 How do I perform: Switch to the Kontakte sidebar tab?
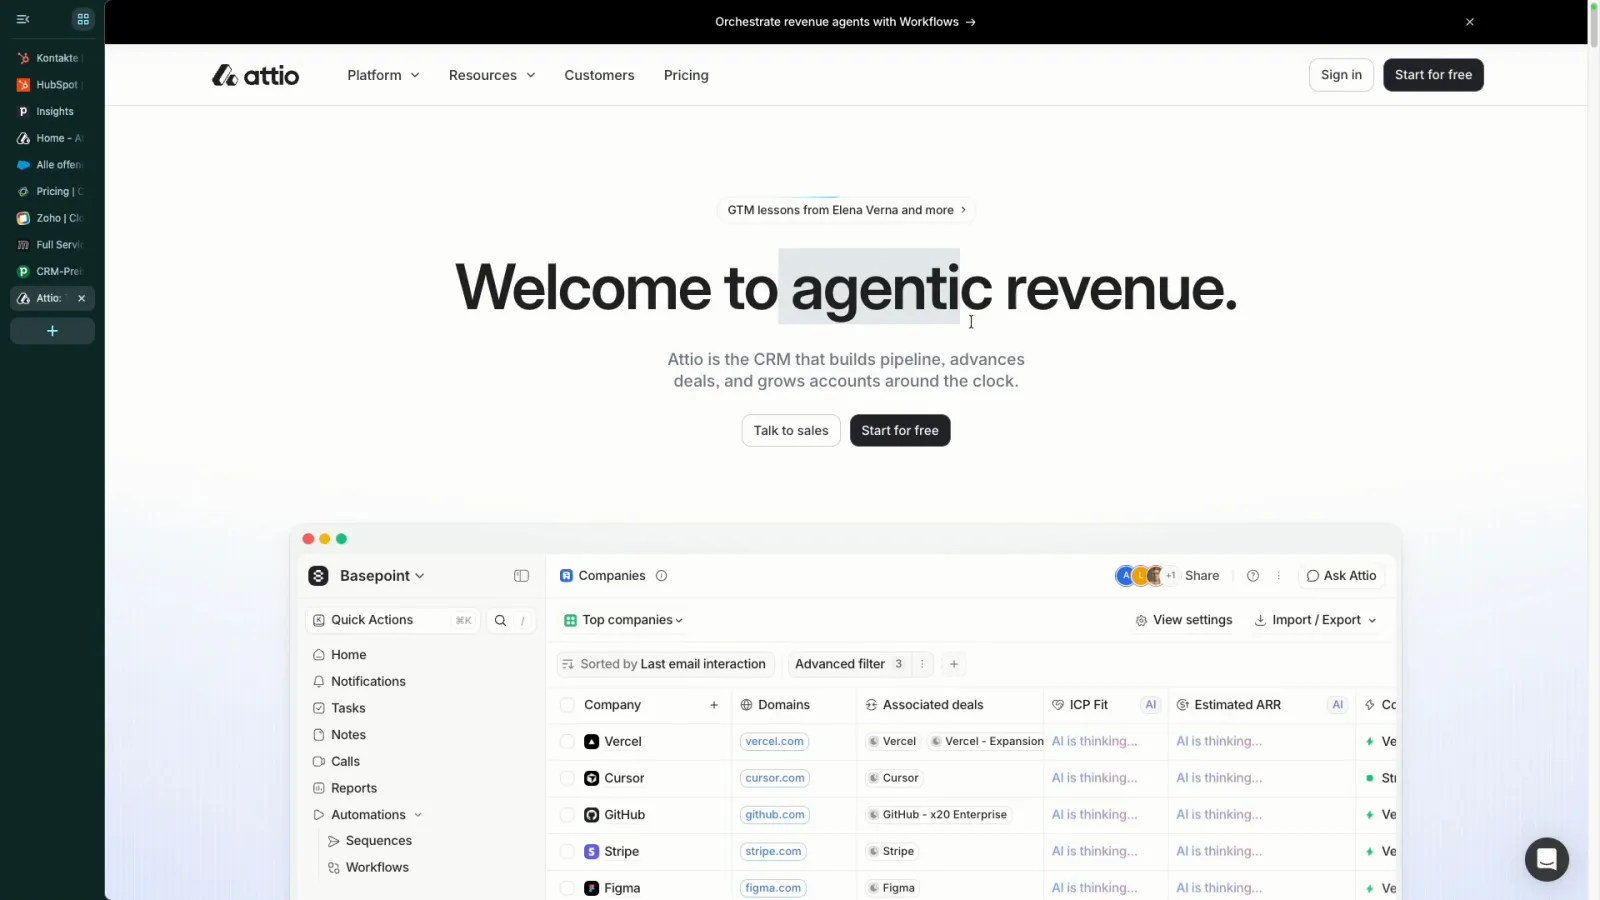[x=52, y=58]
